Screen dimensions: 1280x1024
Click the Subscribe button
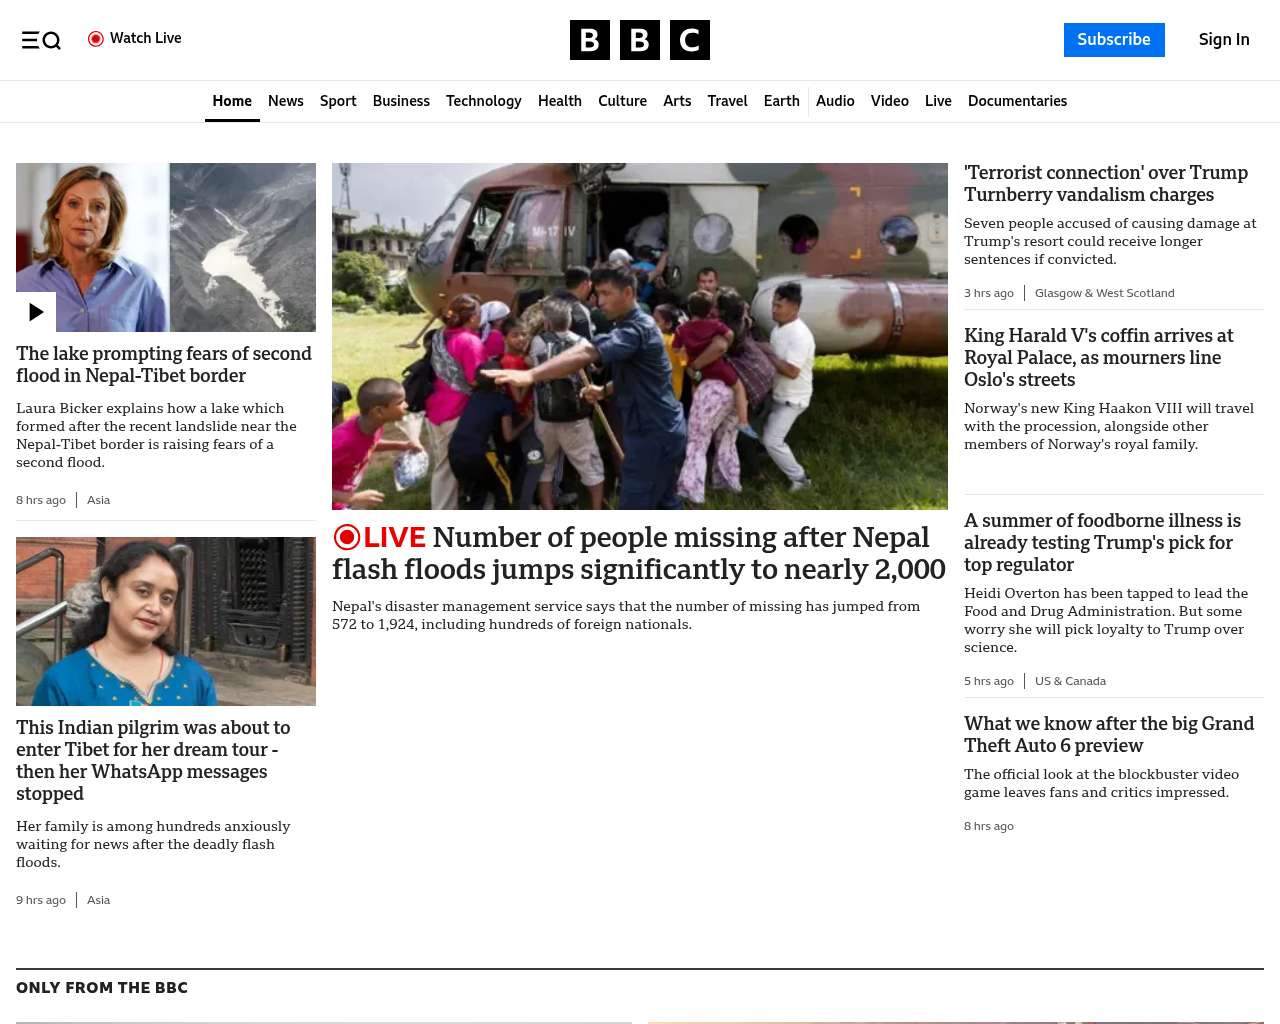tap(1114, 40)
